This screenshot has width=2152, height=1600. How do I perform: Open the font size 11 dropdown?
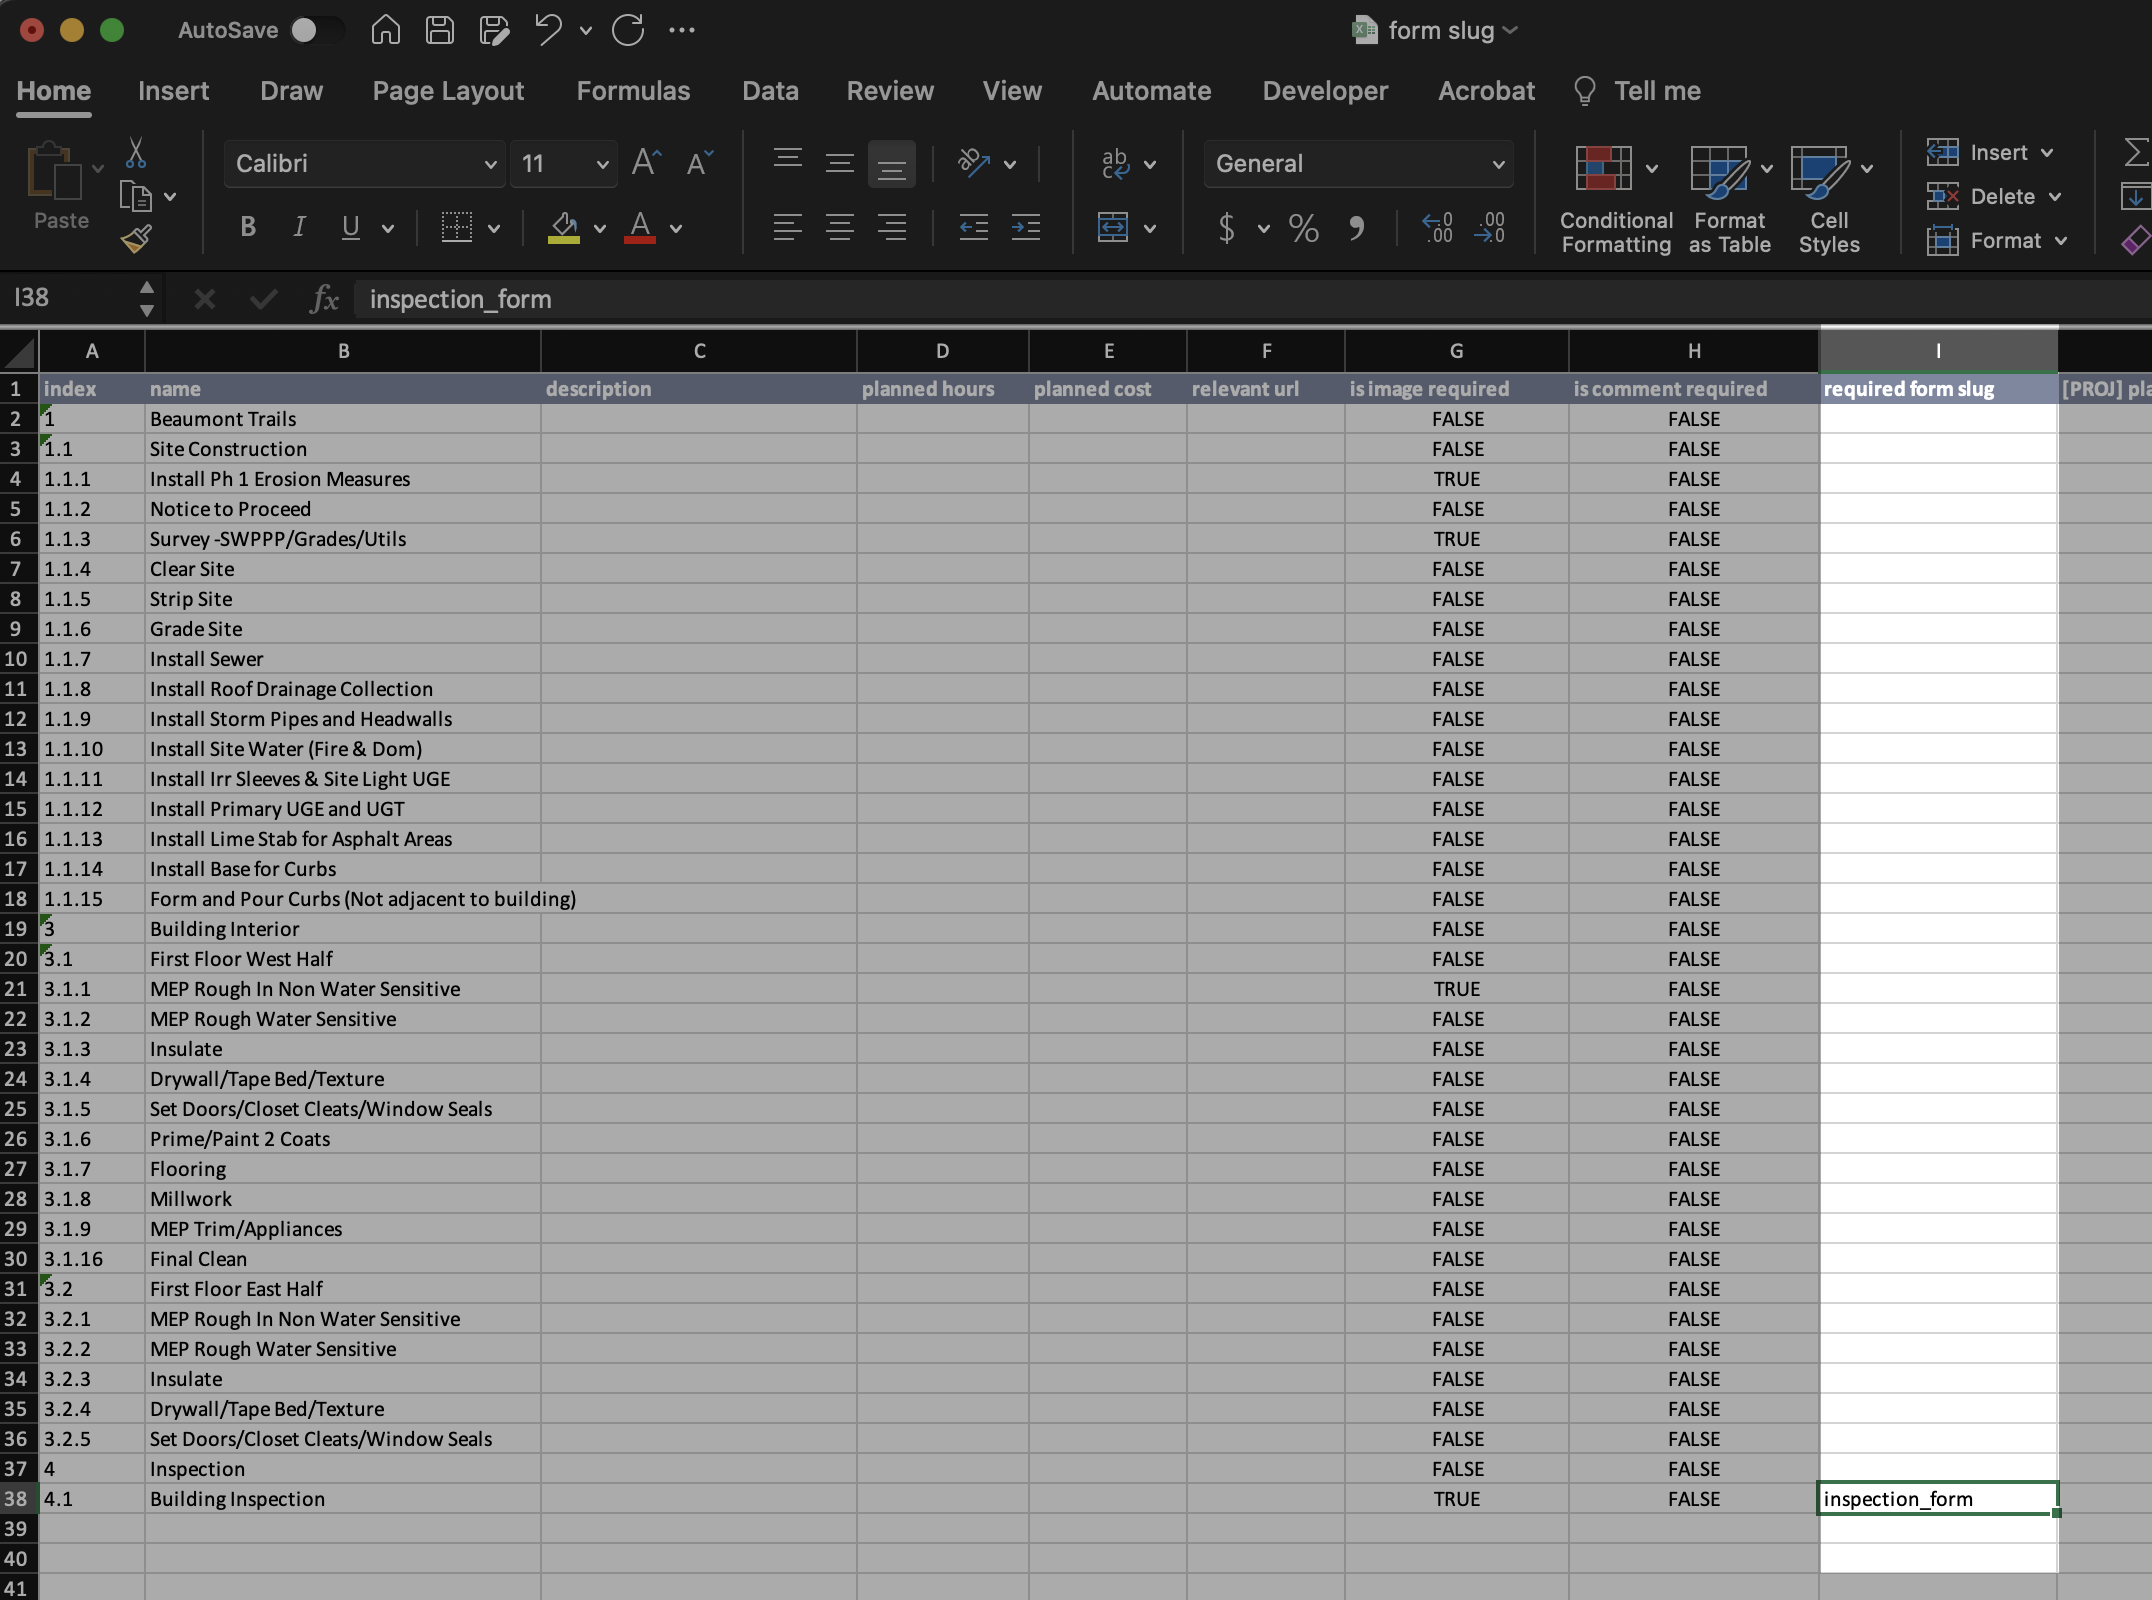(x=602, y=164)
